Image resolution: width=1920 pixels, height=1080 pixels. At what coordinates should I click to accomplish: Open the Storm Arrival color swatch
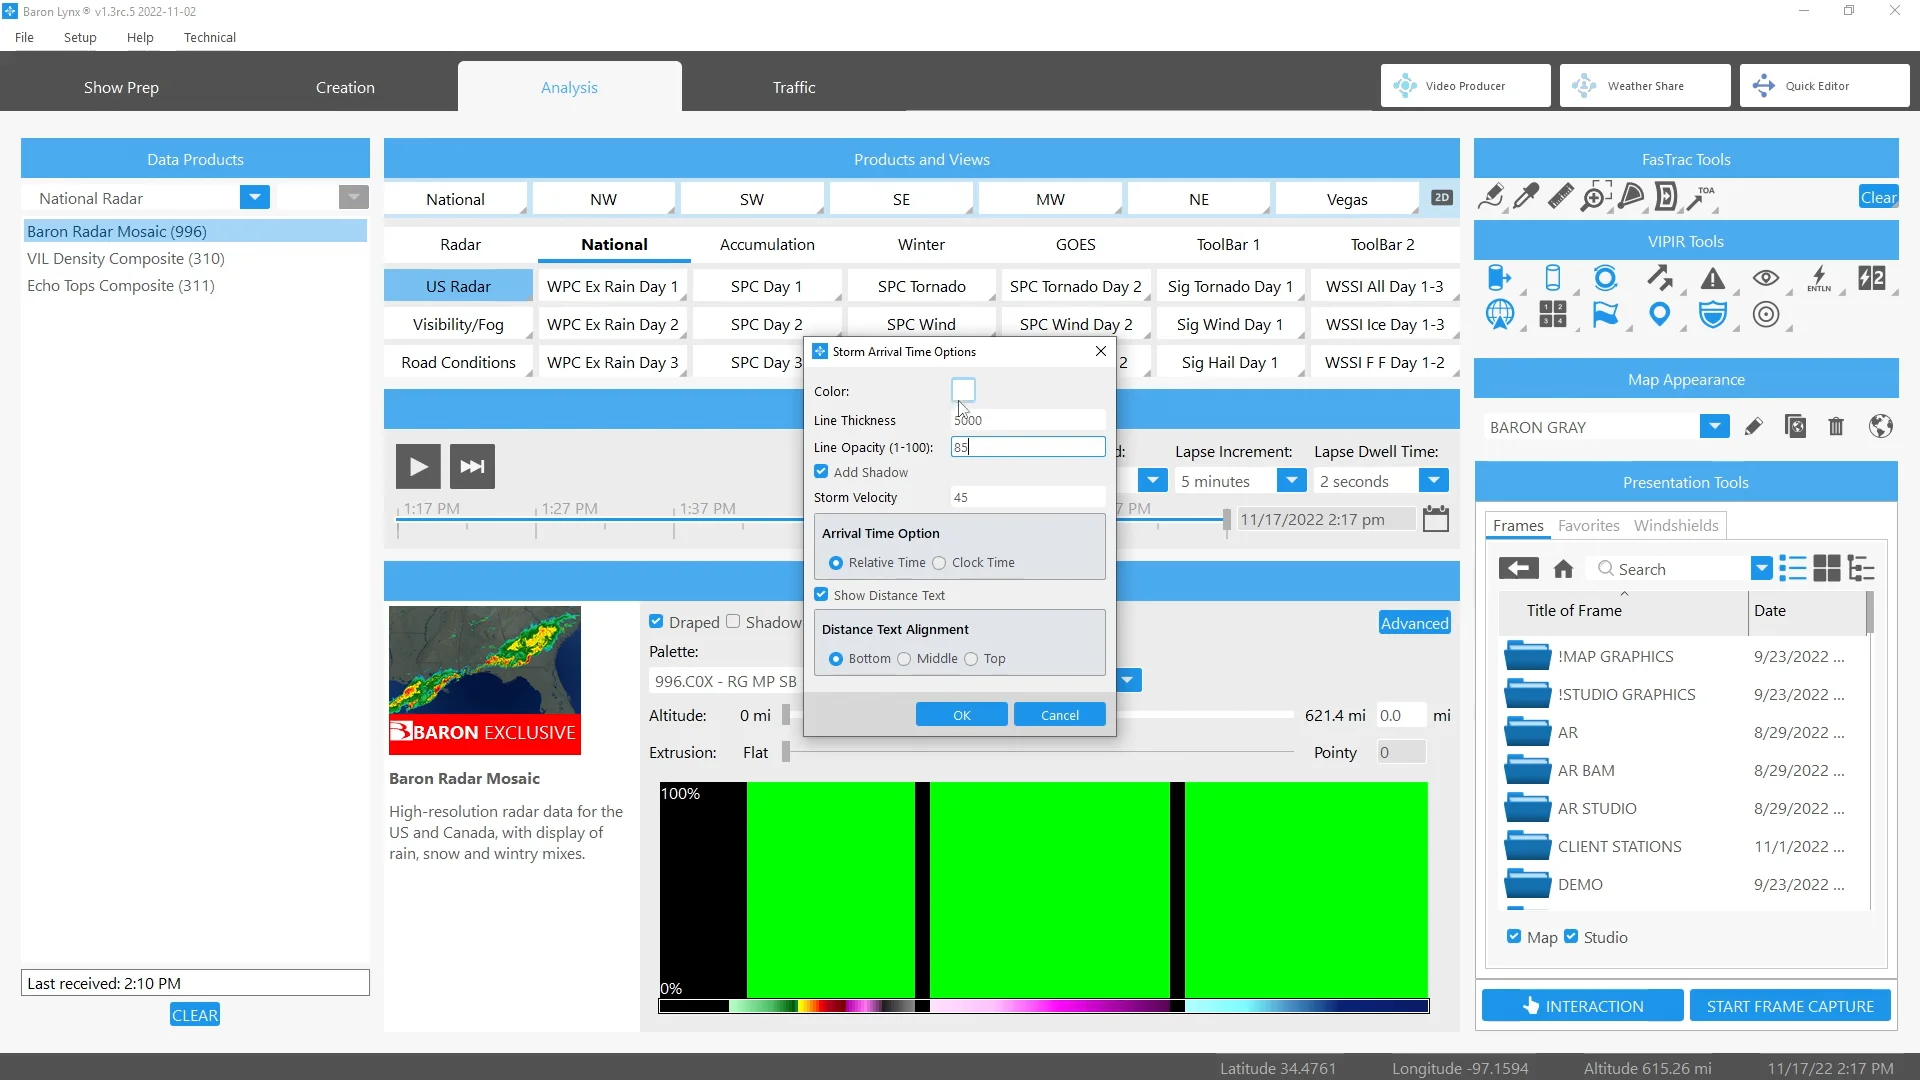tap(963, 390)
